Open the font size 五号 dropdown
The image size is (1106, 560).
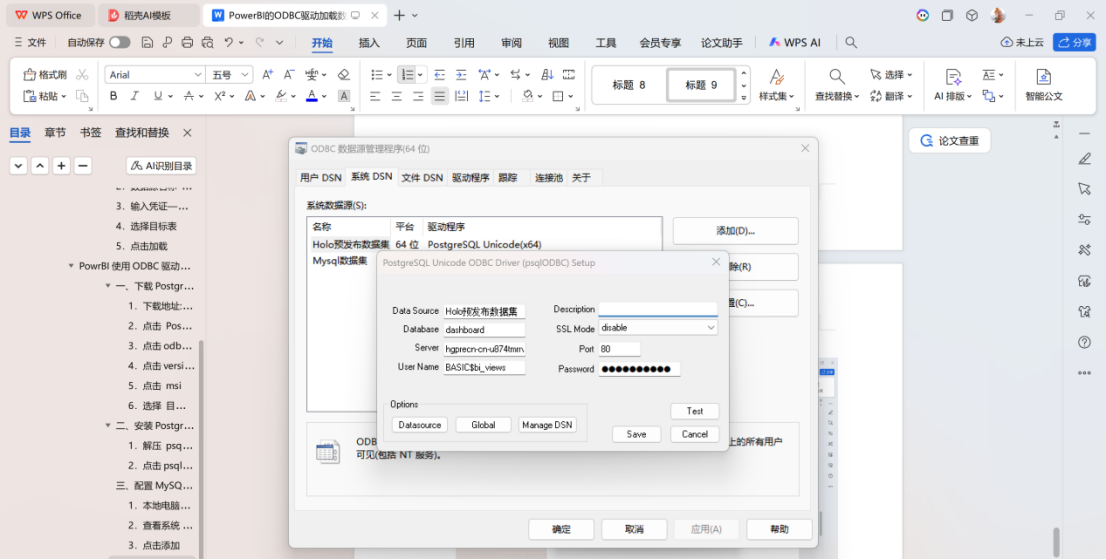[x=245, y=75]
